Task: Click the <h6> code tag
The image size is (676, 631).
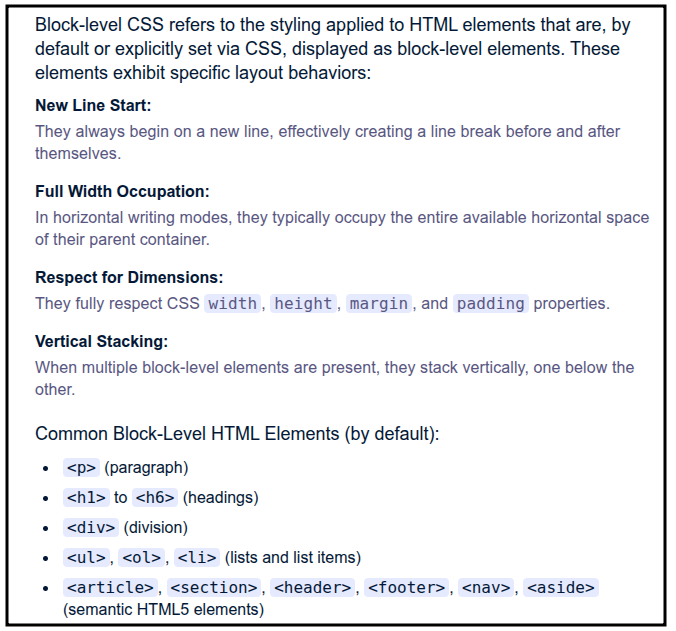Action: [155, 497]
